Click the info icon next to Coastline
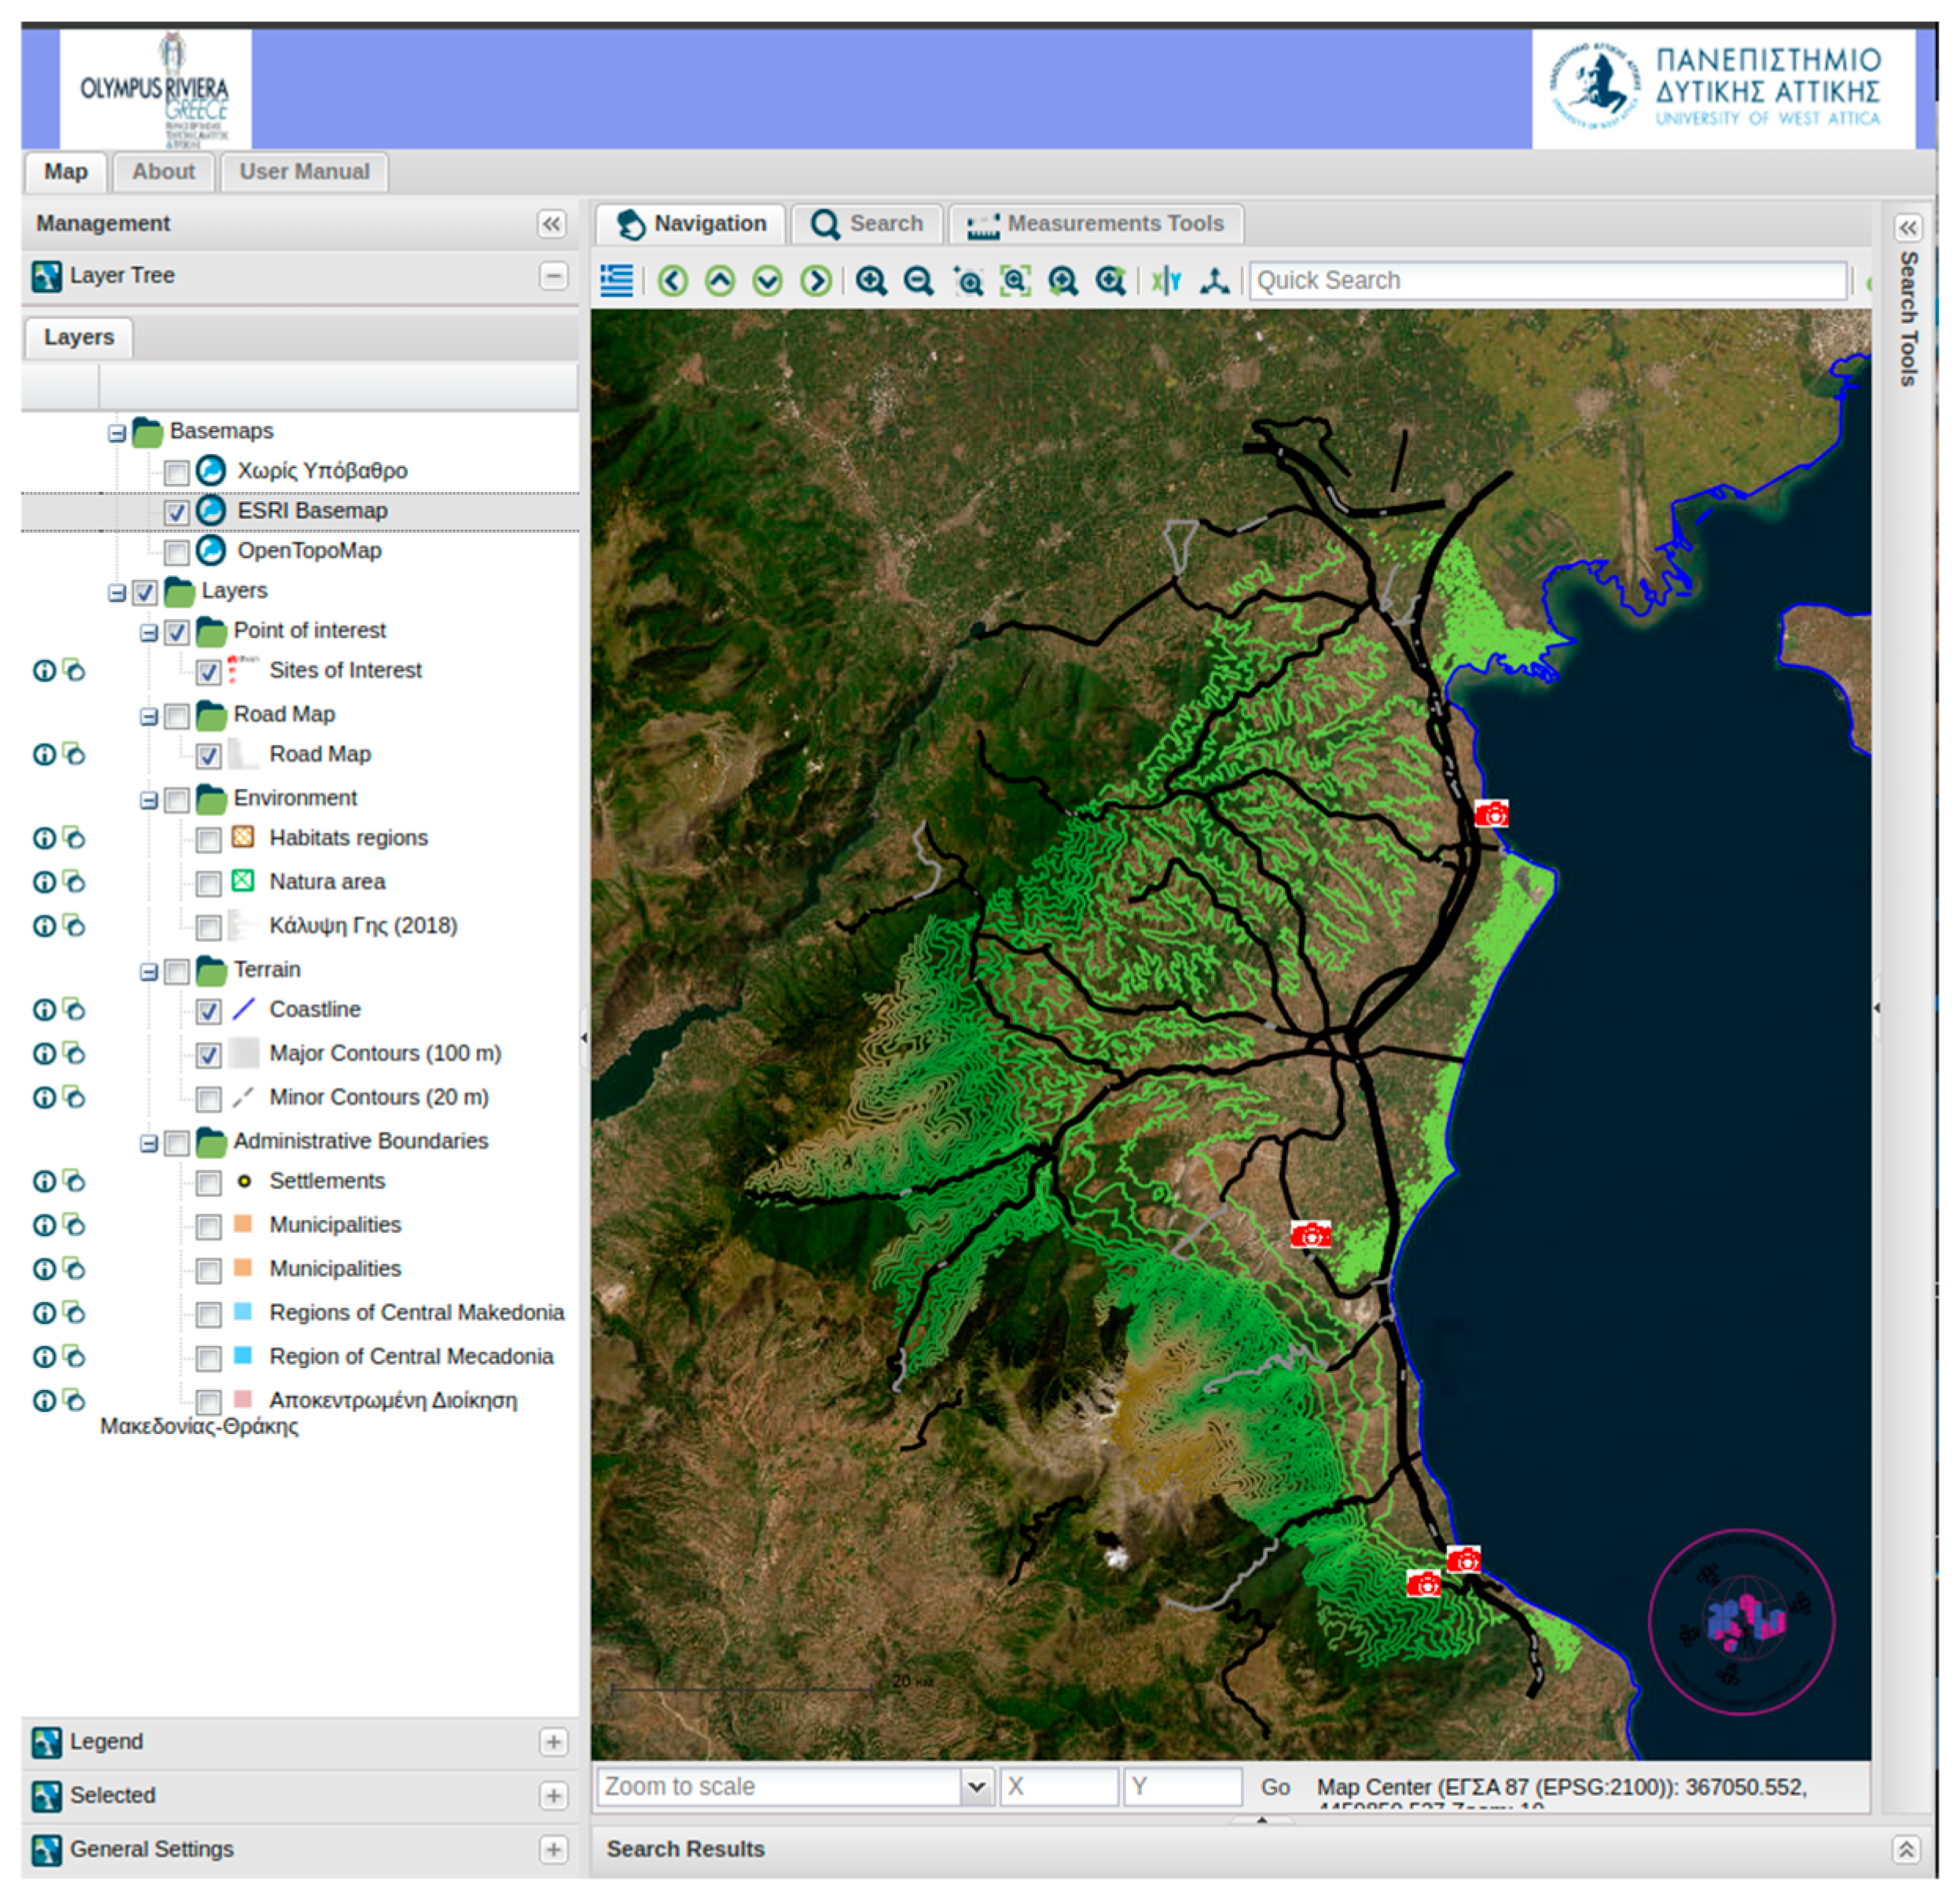The height and width of the screenshot is (1903, 1960). tap(44, 1010)
